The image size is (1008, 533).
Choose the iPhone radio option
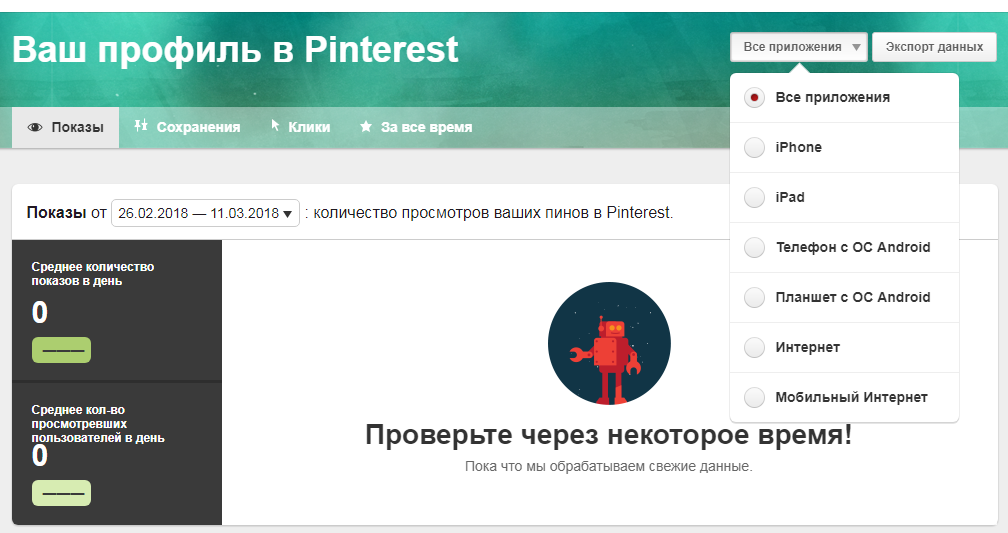755,148
